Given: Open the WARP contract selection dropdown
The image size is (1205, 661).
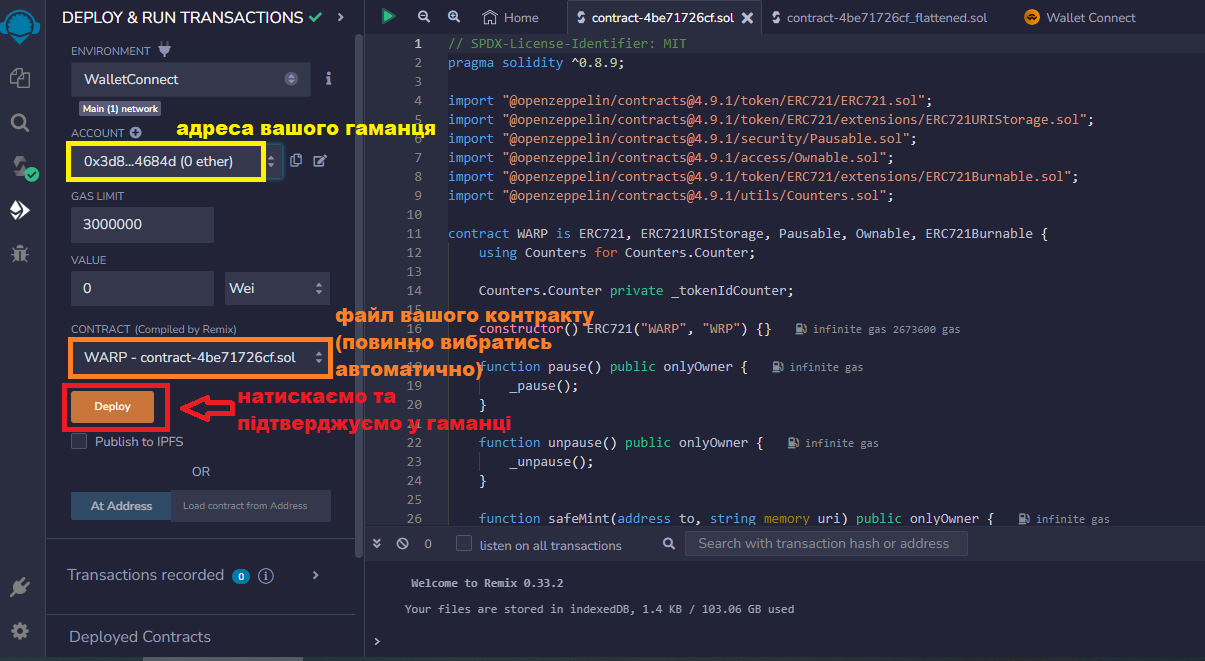Looking at the screenshot, I should (200, 357).
